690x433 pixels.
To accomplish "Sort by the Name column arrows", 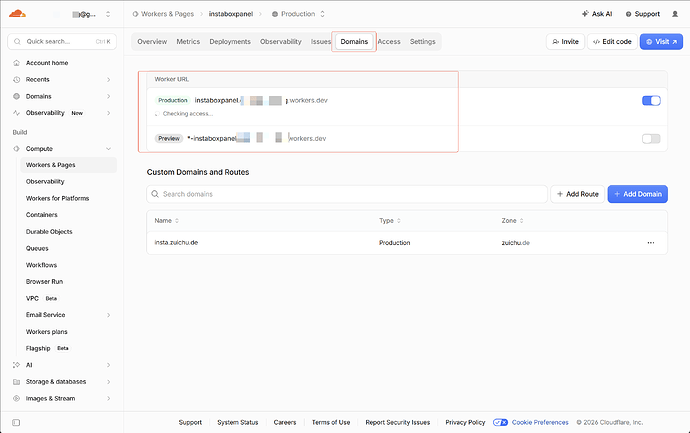I will [x=177, y=221].
